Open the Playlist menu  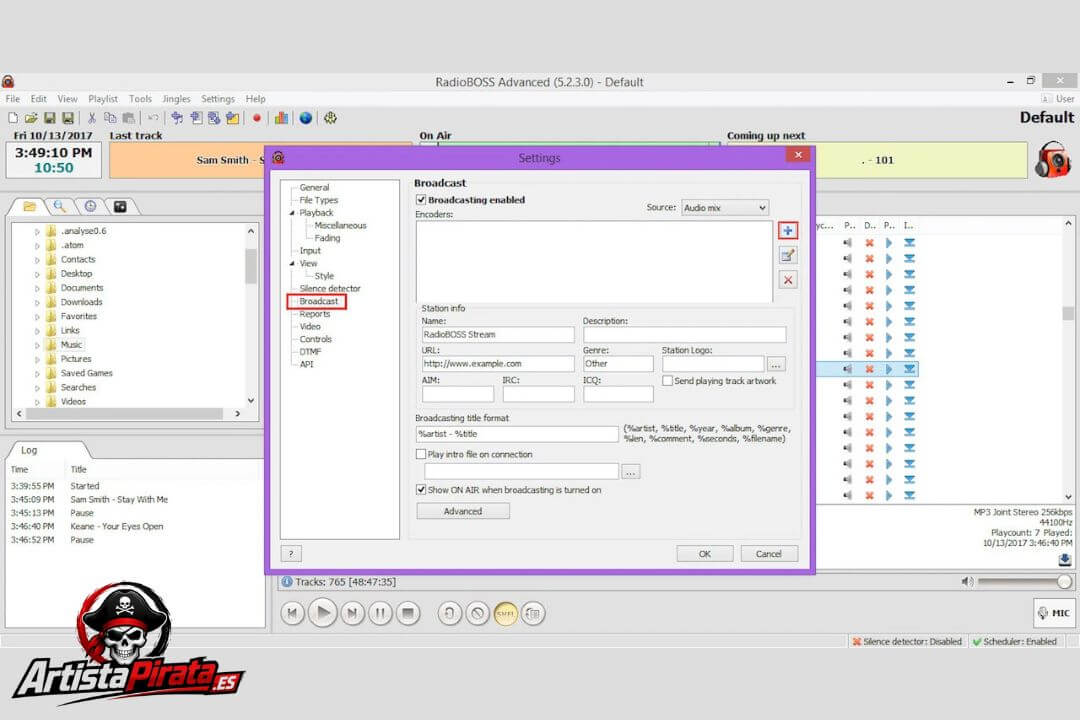tap(103, 99)
